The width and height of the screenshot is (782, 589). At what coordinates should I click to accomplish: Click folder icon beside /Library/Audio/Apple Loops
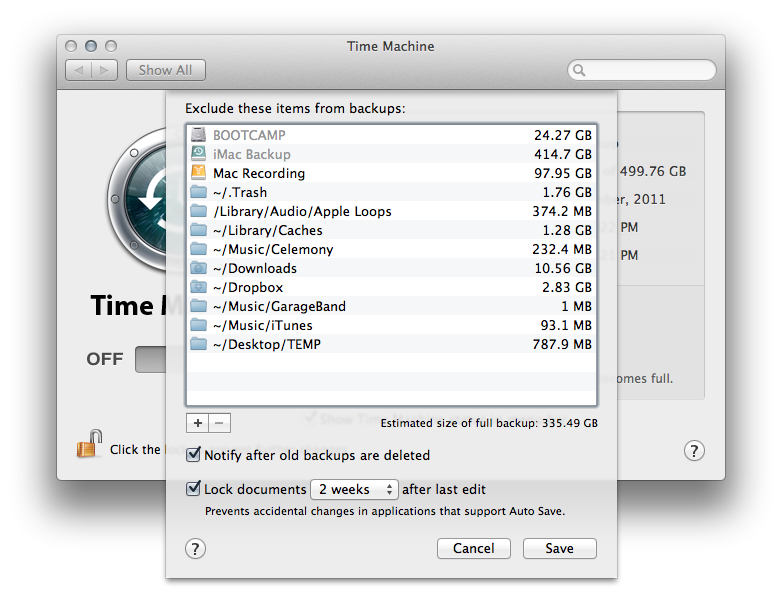pyautogui.click(x=198, y=211)
